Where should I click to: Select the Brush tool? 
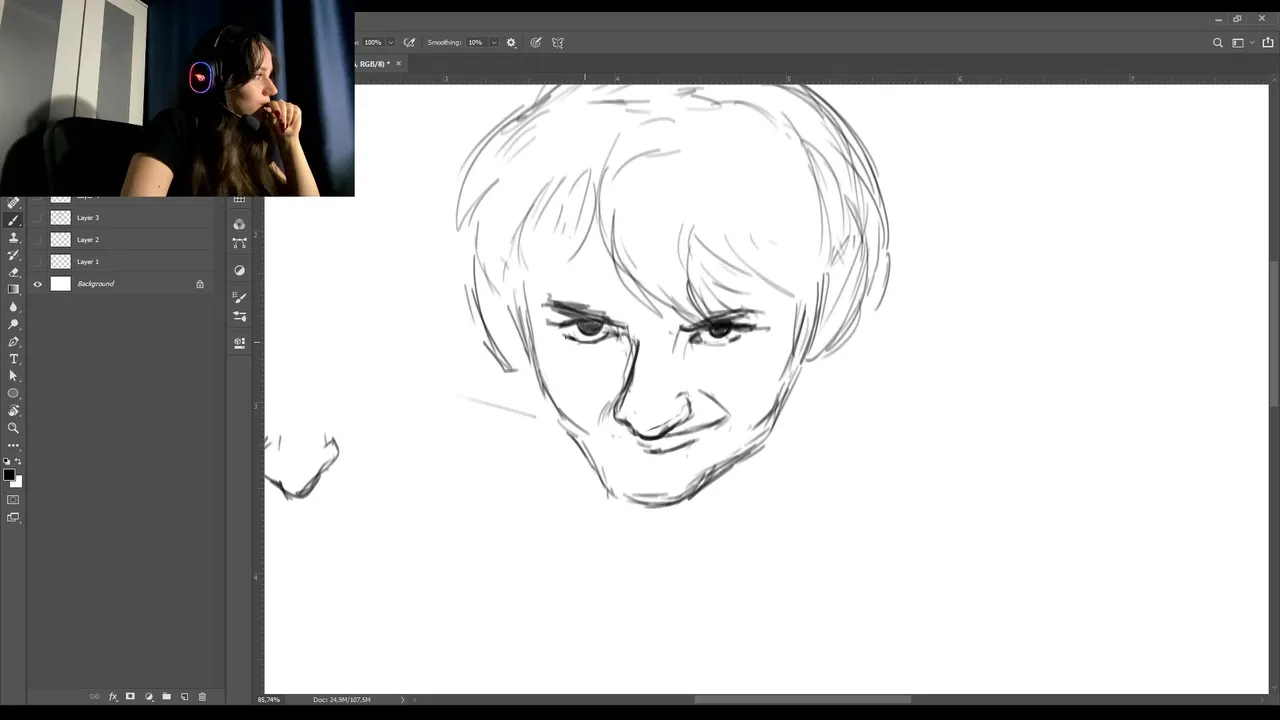(13, 221)
